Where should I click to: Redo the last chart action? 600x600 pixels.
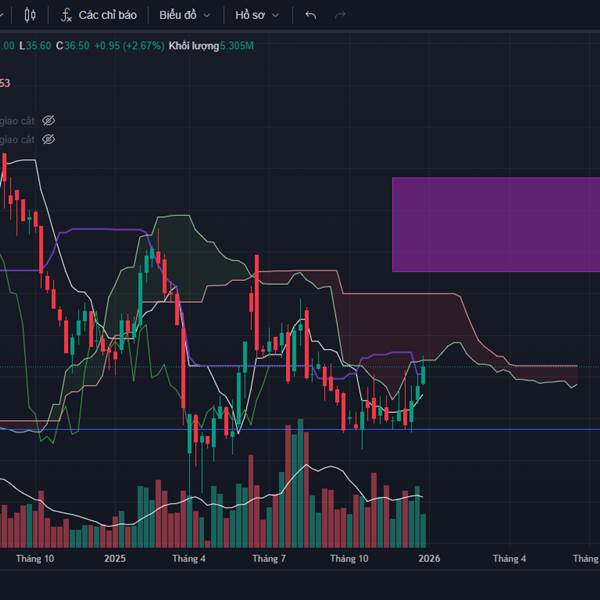point(340,15)
